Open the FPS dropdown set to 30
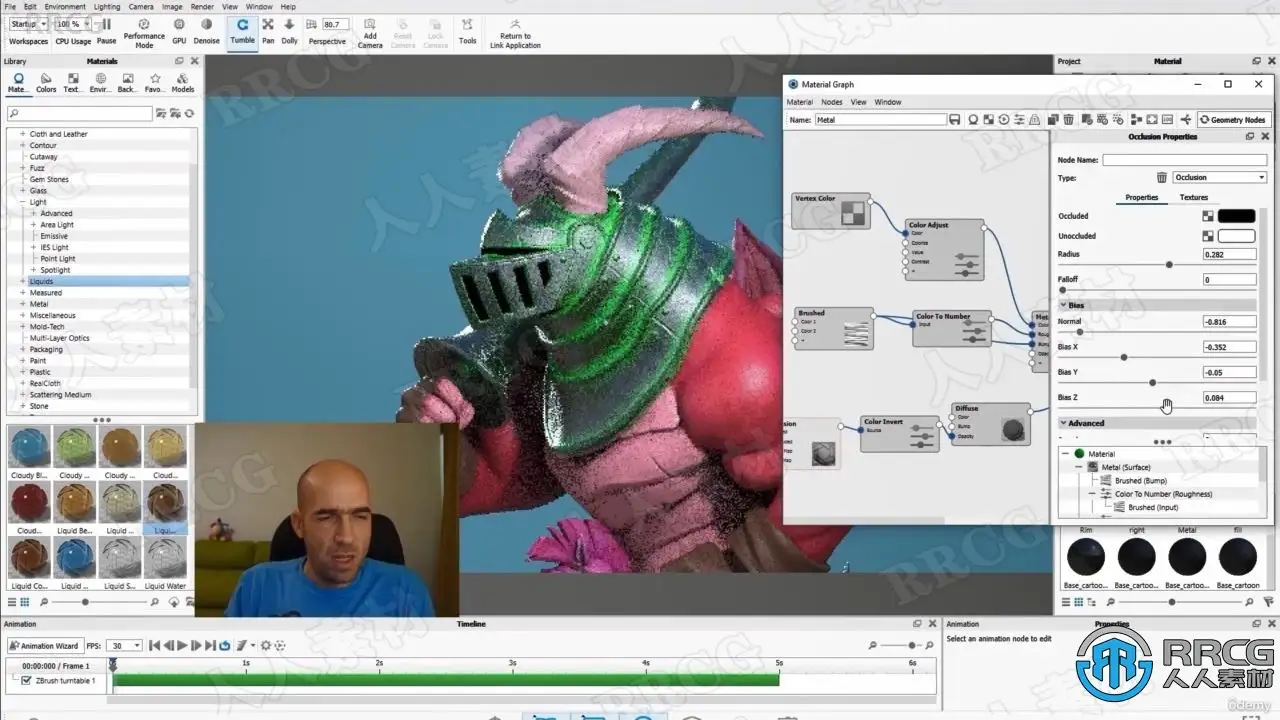Viewport: 1280px width, 720px height. (125, 646)
